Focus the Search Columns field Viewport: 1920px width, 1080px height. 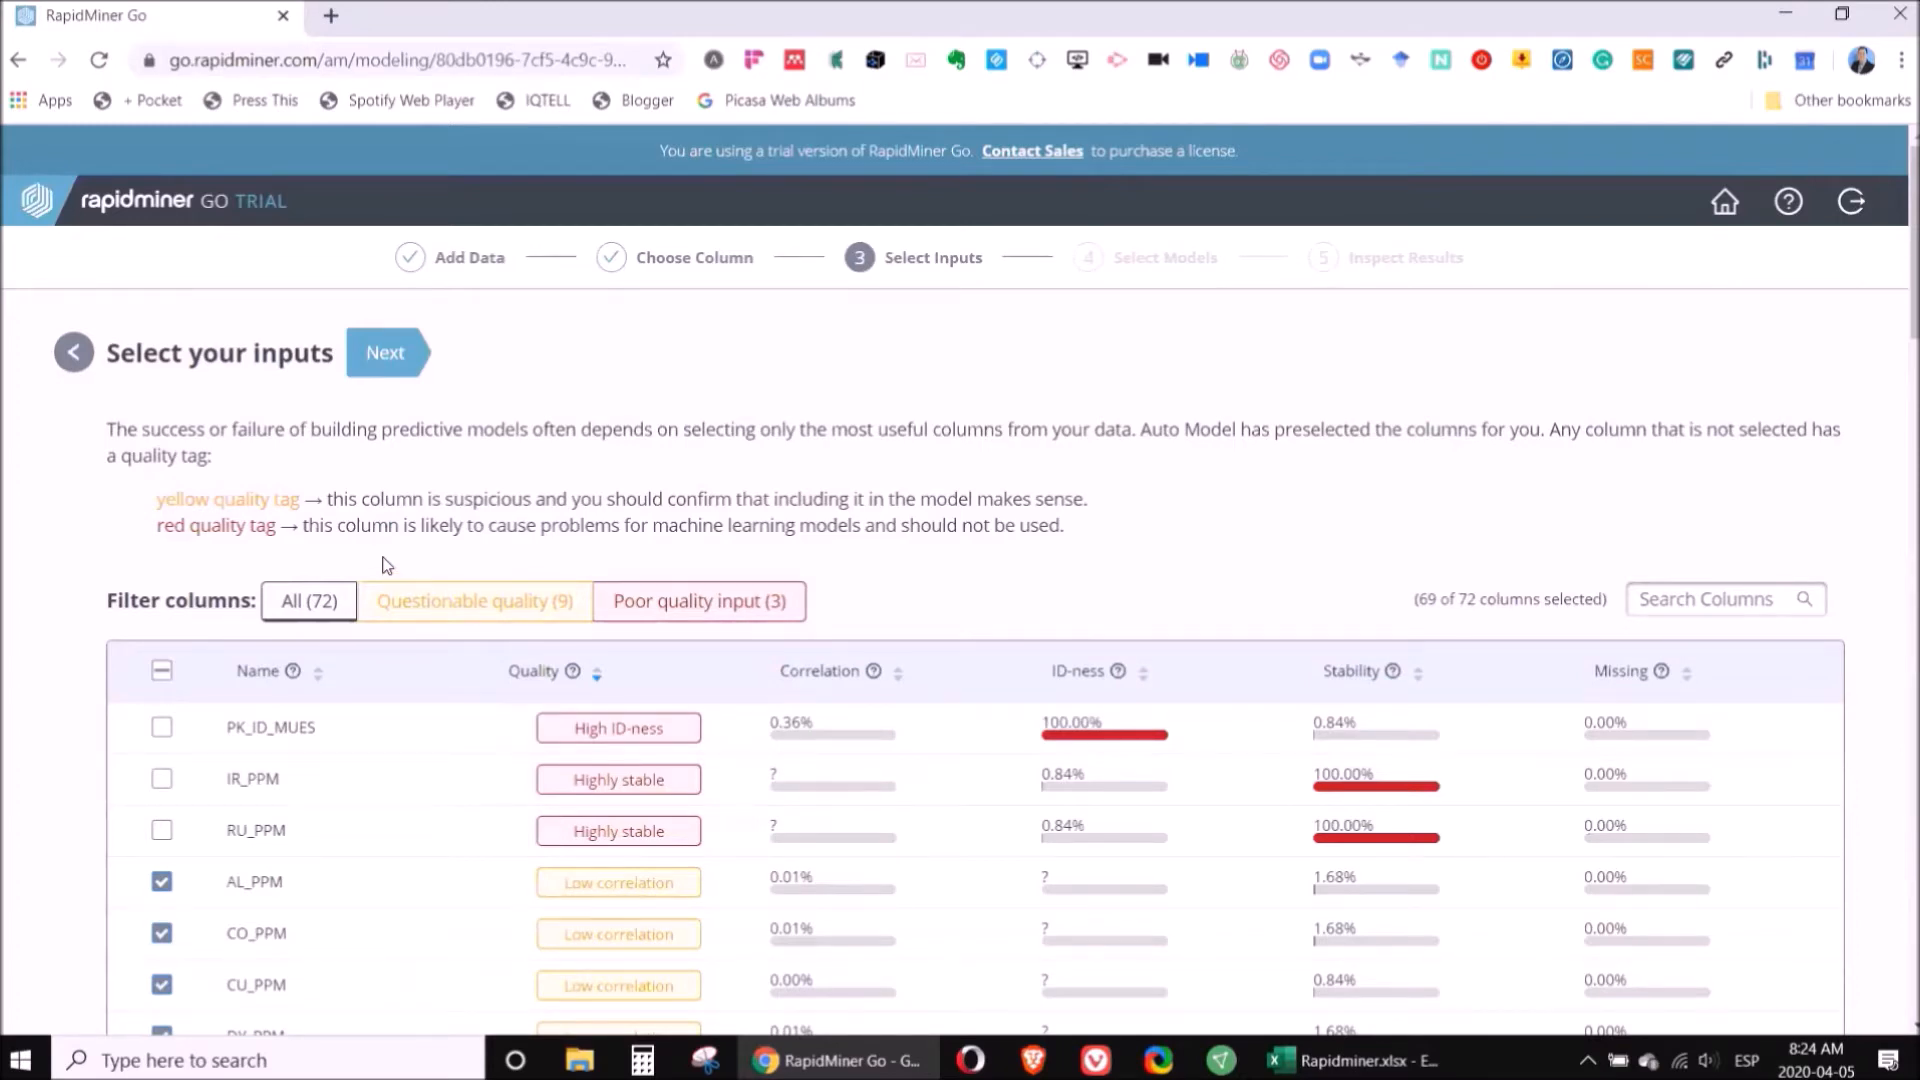[x=1725, y=599]
